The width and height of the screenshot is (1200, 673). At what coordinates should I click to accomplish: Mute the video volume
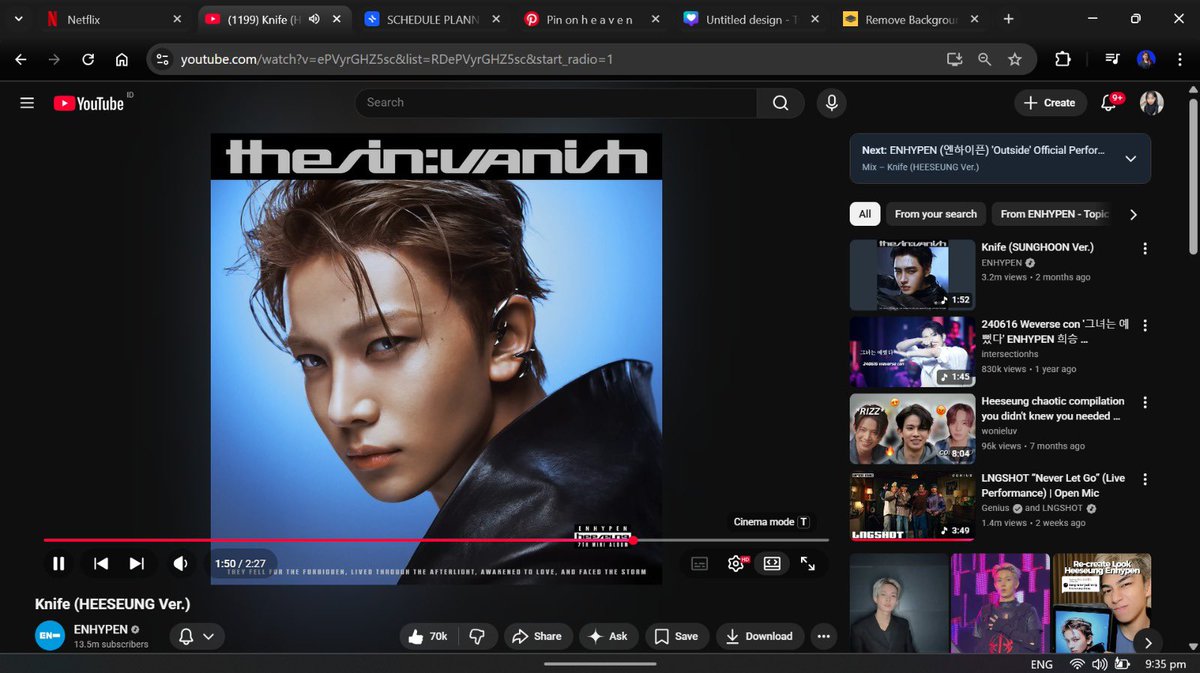tap(180, 564)
